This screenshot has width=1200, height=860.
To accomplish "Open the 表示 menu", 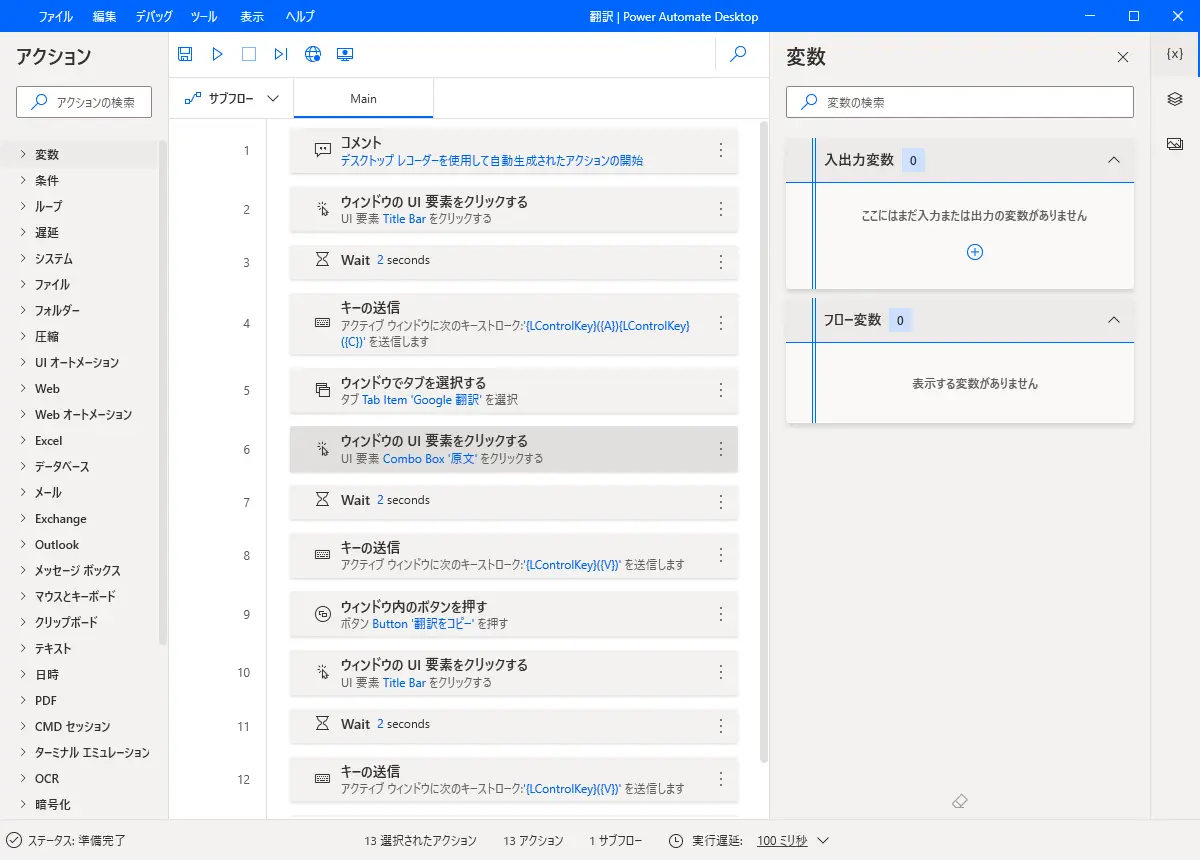I will point(252,17).
